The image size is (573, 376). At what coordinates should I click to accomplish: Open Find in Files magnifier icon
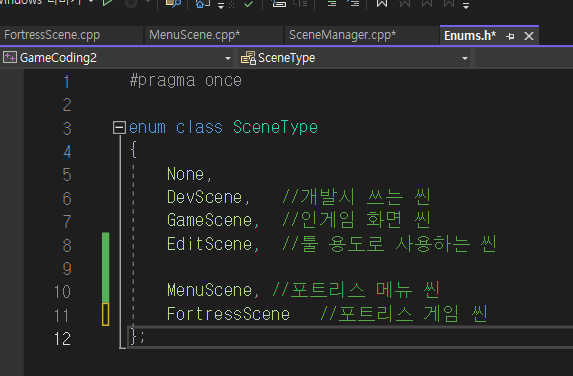[x=173, y=3]
